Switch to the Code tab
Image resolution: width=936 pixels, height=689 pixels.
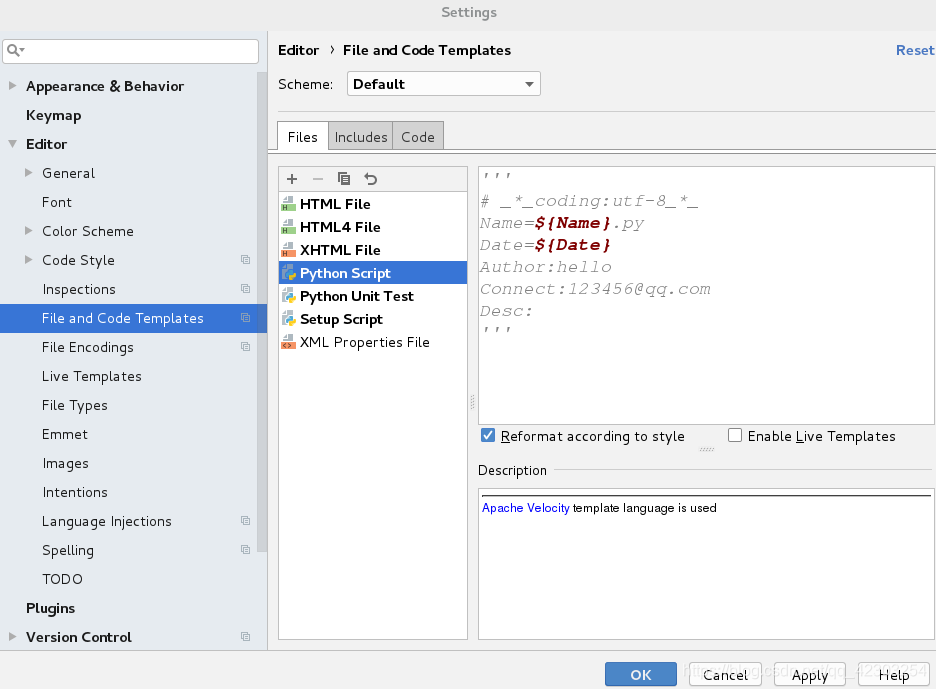(x=418, y=137)
